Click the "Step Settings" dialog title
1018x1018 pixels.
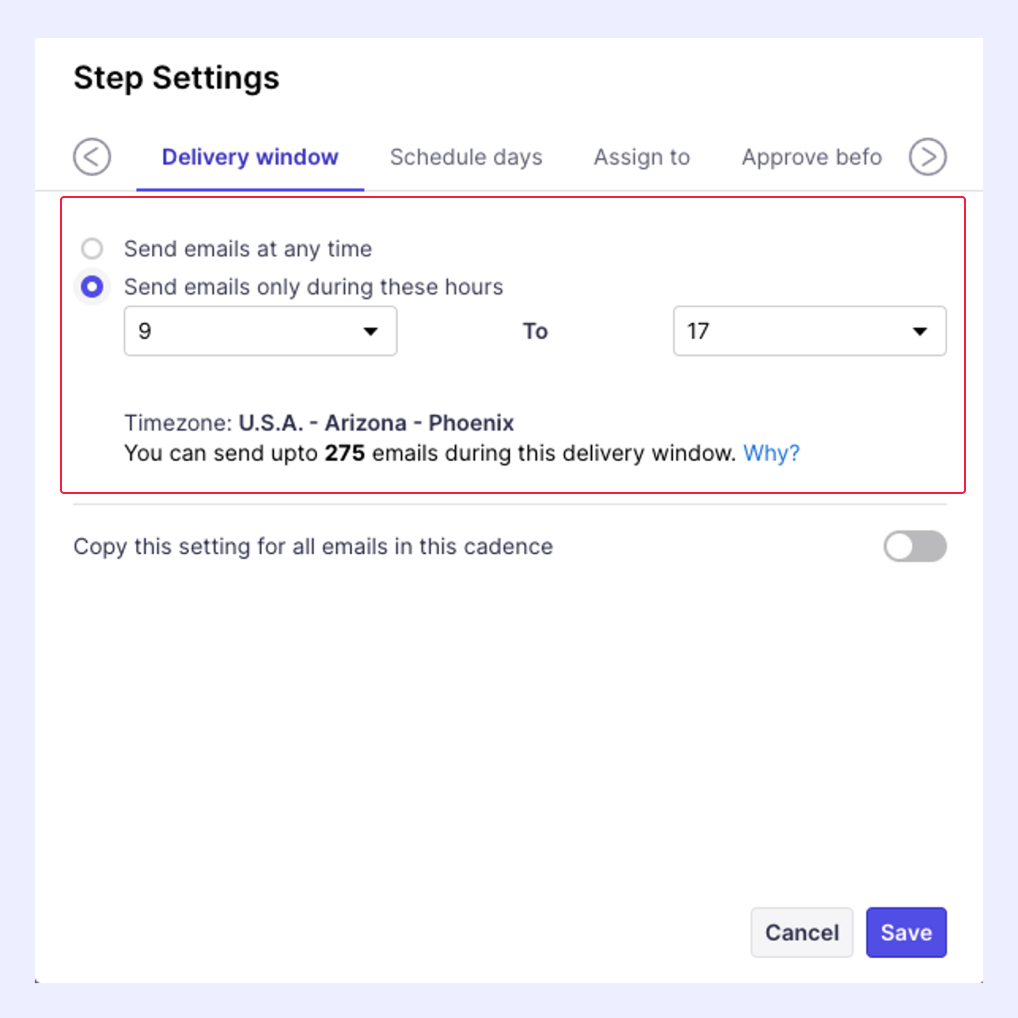tap(176, 78)
